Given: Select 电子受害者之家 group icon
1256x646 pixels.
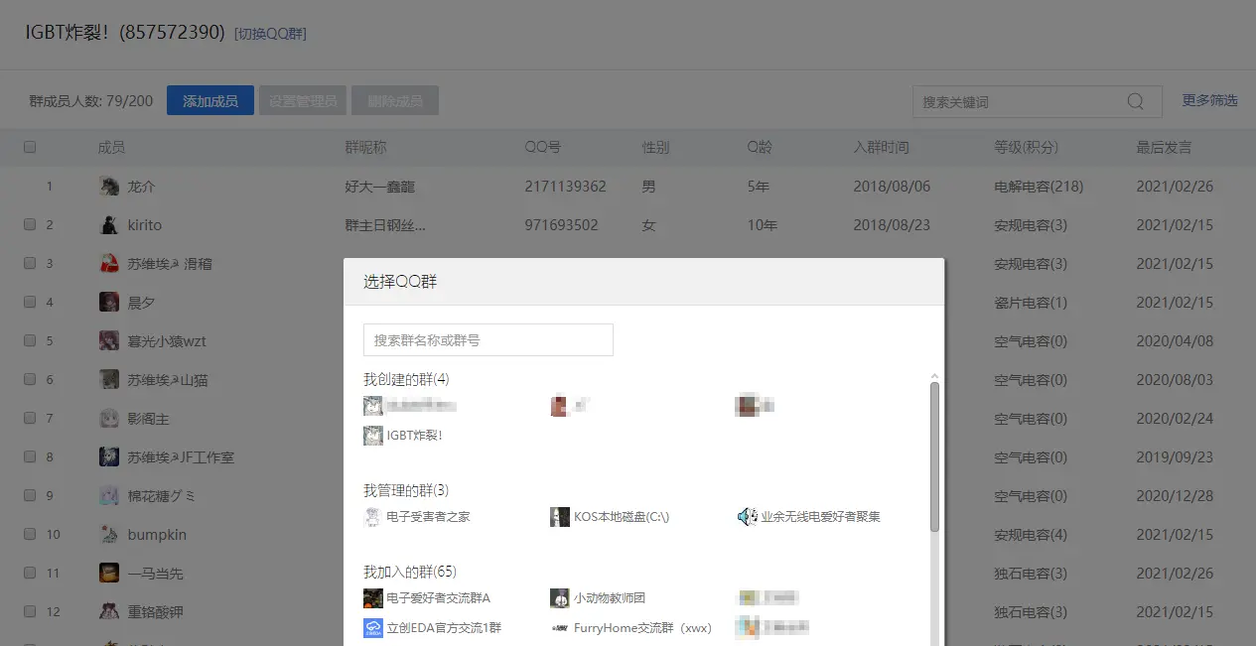Looking at the screenshot, I should coord(373,517).
